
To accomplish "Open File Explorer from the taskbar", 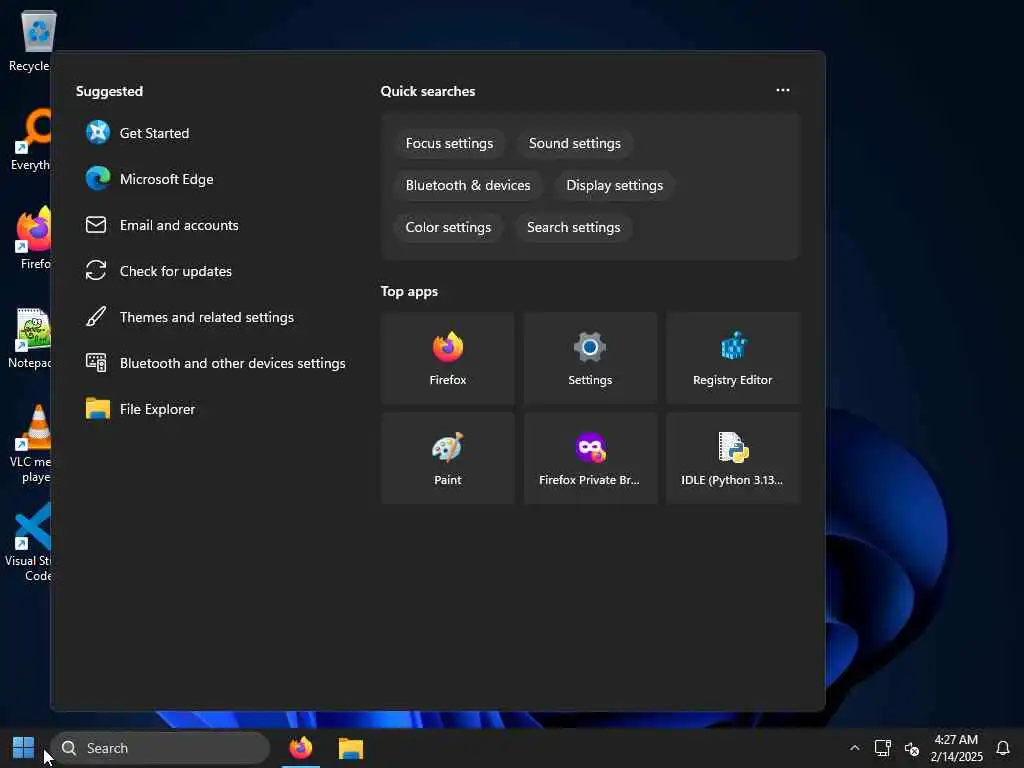I will tap(351, 748).
